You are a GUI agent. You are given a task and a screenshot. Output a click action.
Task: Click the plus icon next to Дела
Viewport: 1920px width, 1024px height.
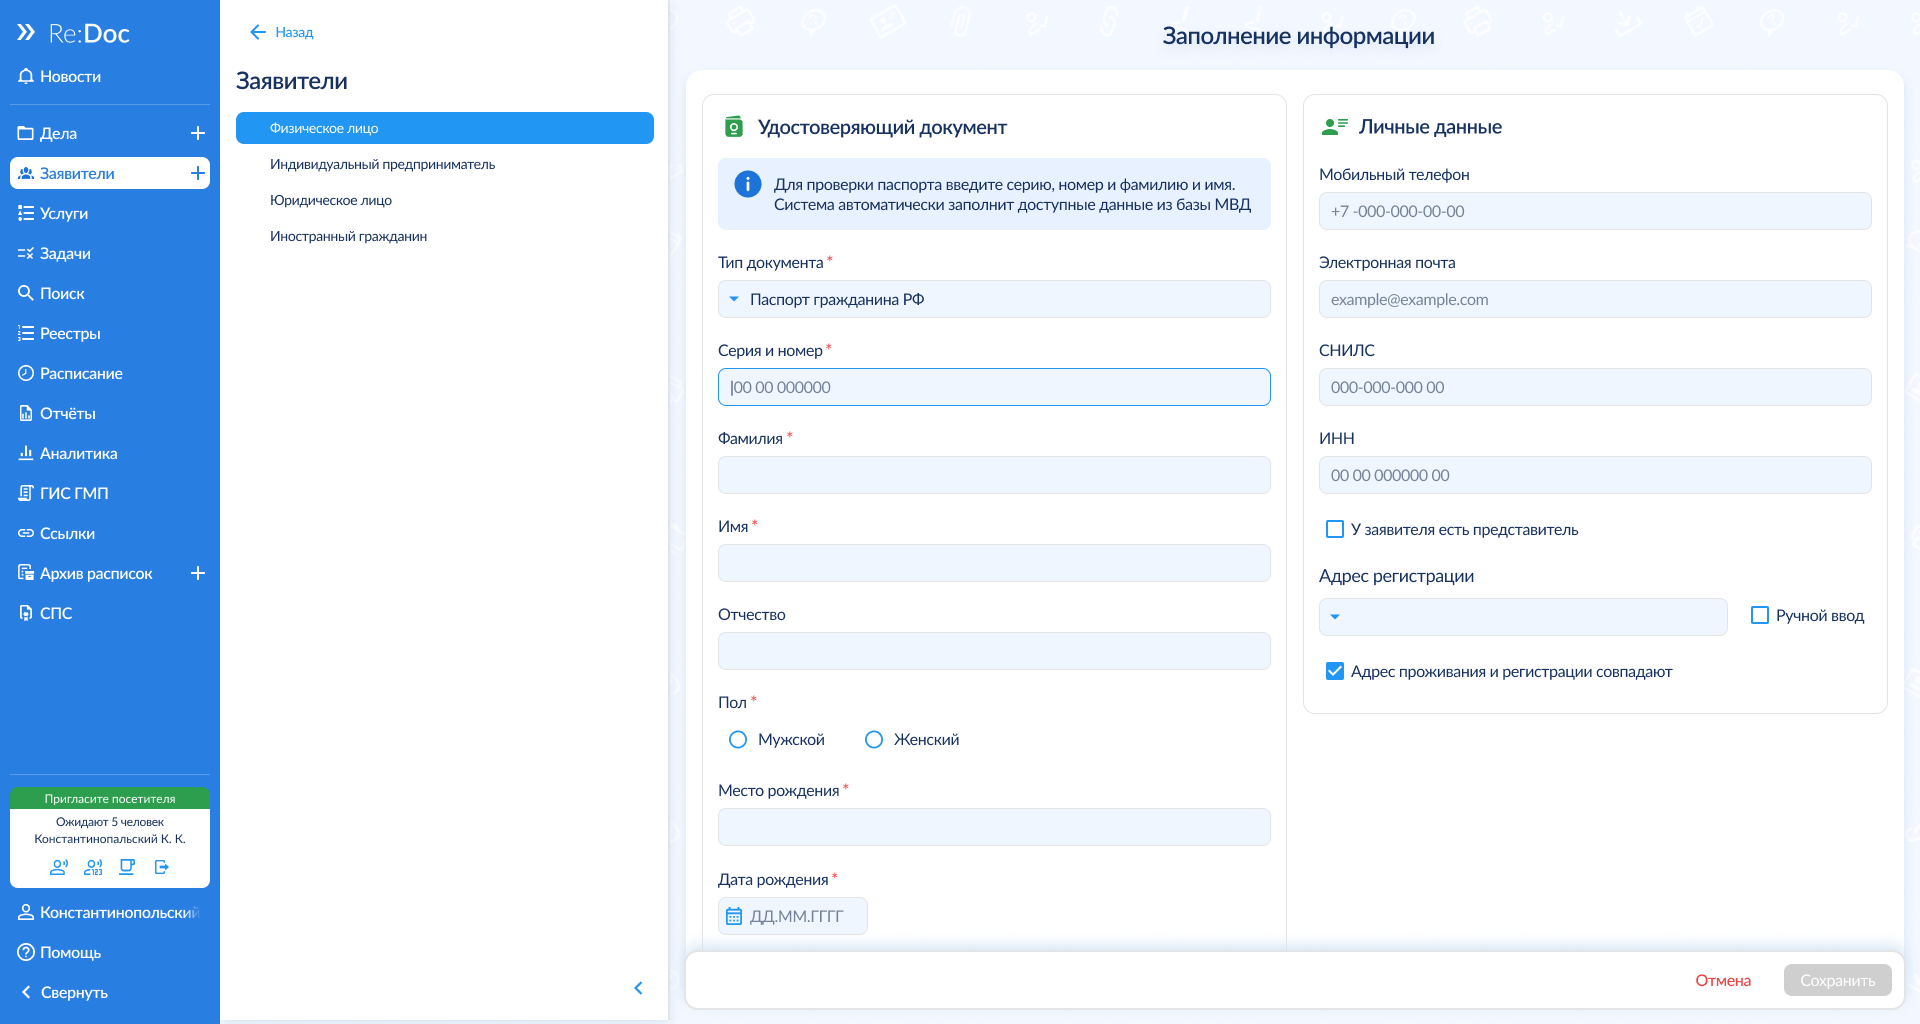(x=198, y=133)
